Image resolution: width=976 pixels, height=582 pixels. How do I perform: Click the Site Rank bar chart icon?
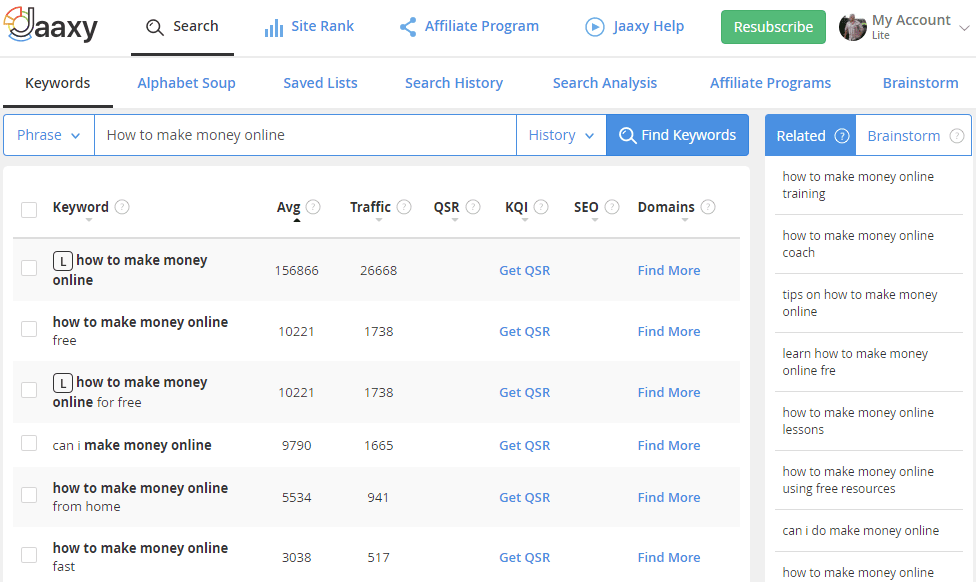pyautogui.click(x=273, y=27)
